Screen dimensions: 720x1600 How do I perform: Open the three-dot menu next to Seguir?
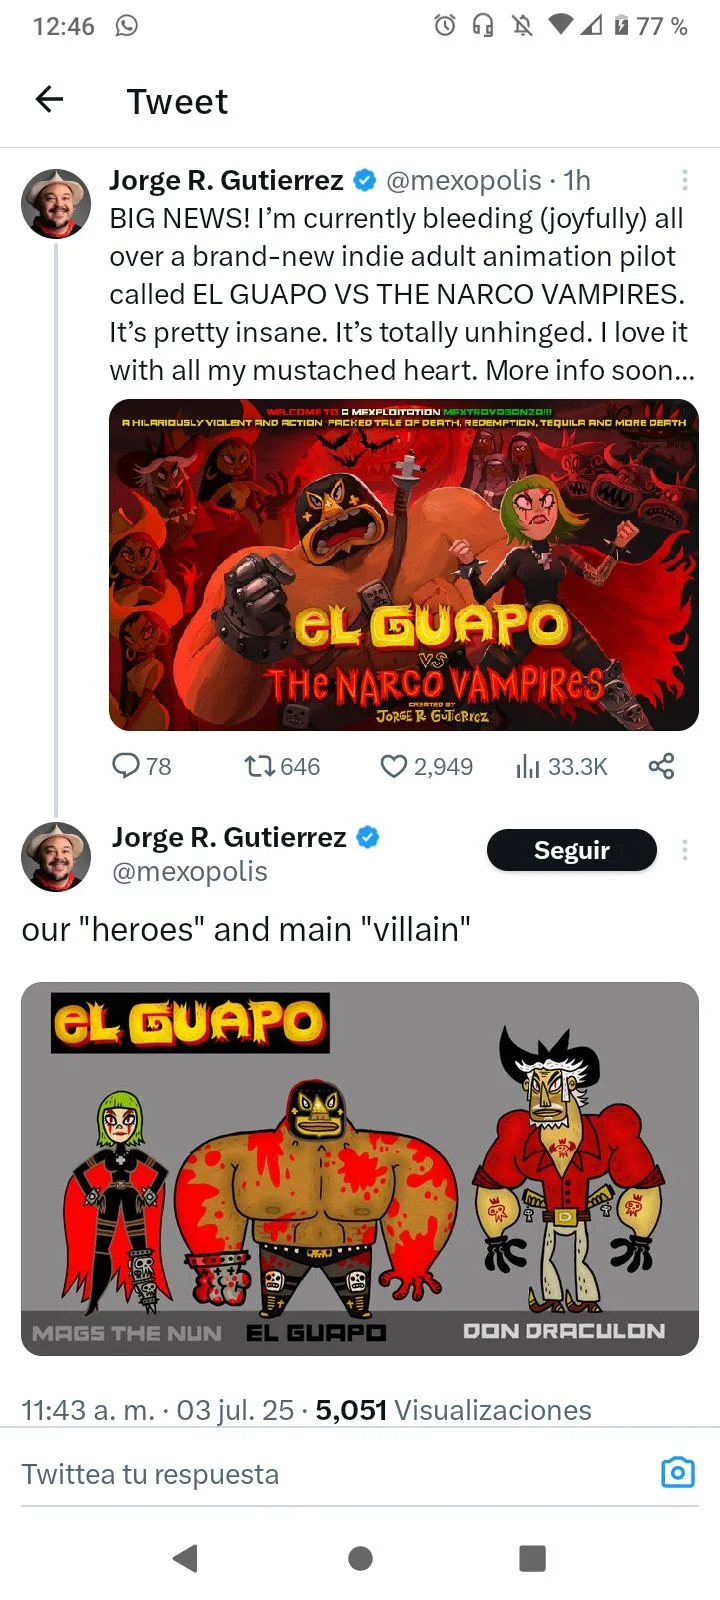click(x=684, y=850)
